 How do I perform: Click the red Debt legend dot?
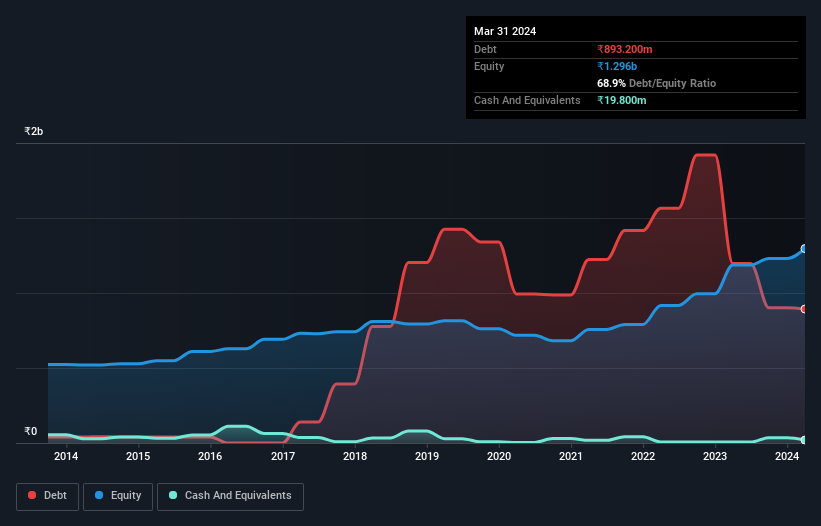click(x=32, y=495)
